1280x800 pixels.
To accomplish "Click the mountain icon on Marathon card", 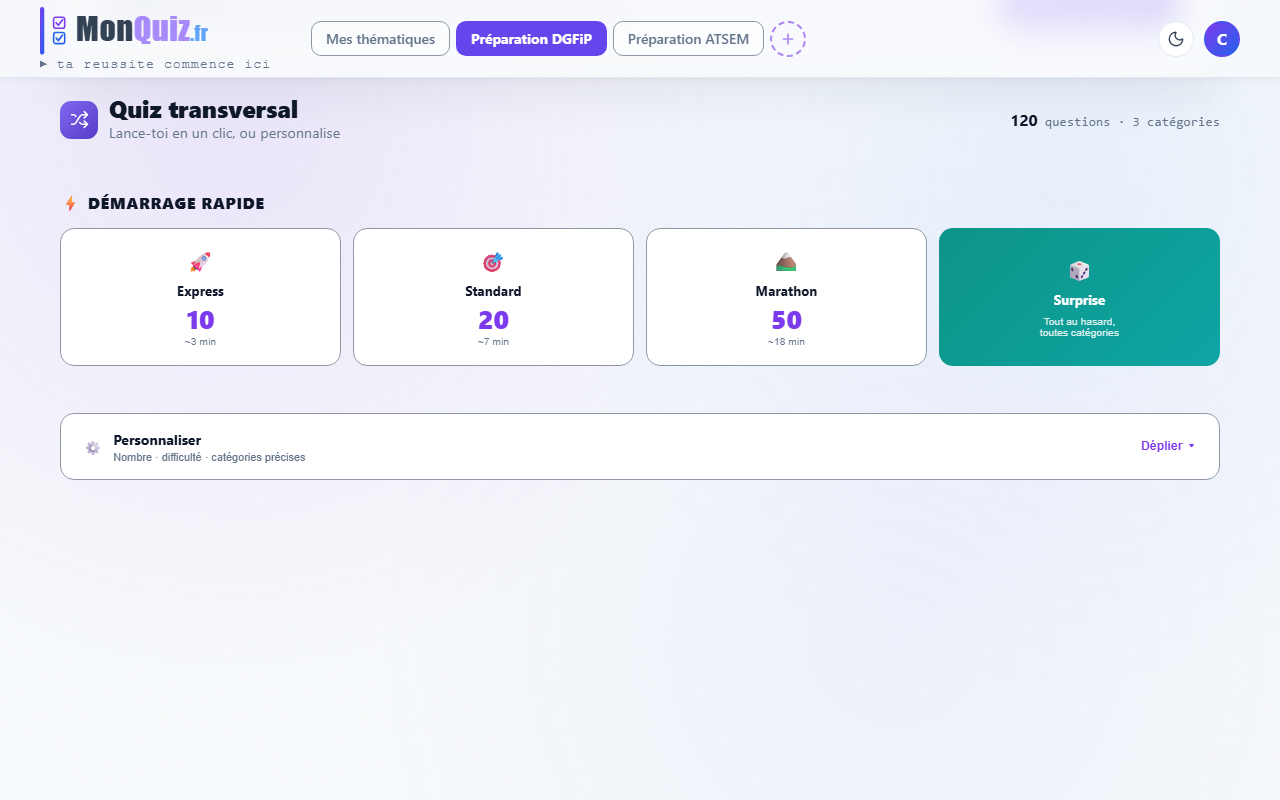I will click(786, 262).
